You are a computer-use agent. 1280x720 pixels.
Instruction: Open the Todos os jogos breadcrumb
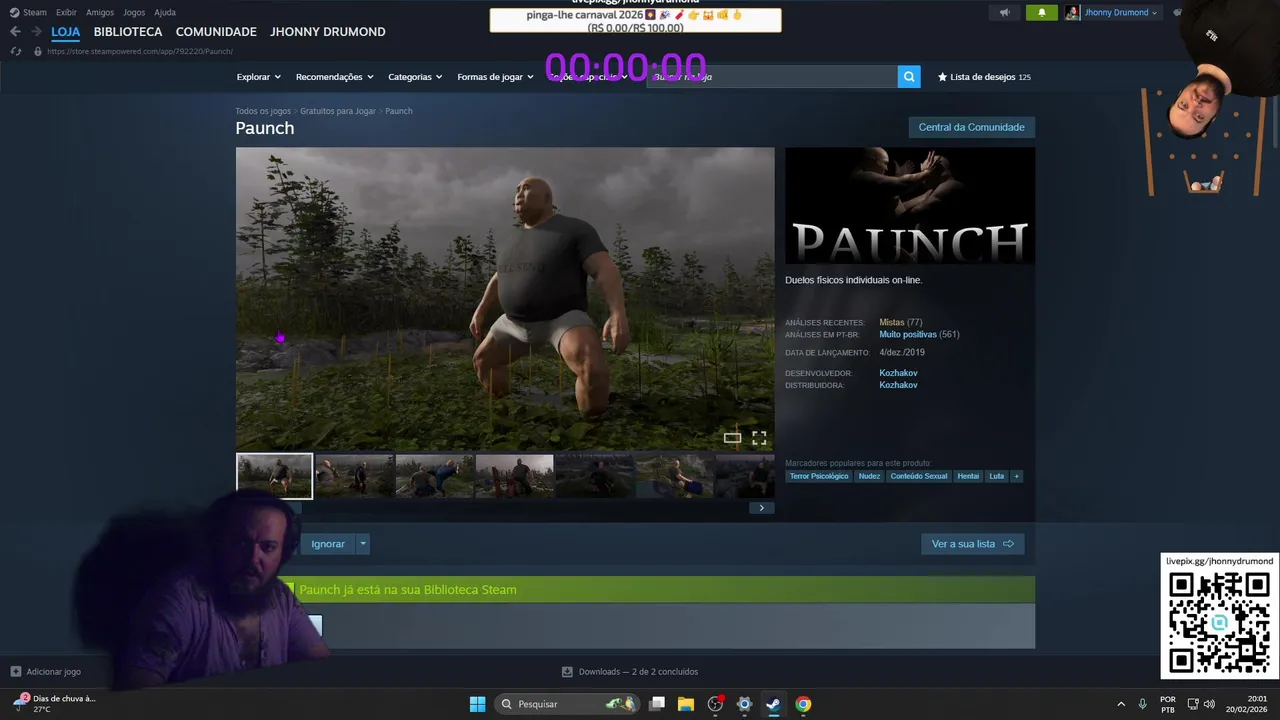[x=263, y=111]
